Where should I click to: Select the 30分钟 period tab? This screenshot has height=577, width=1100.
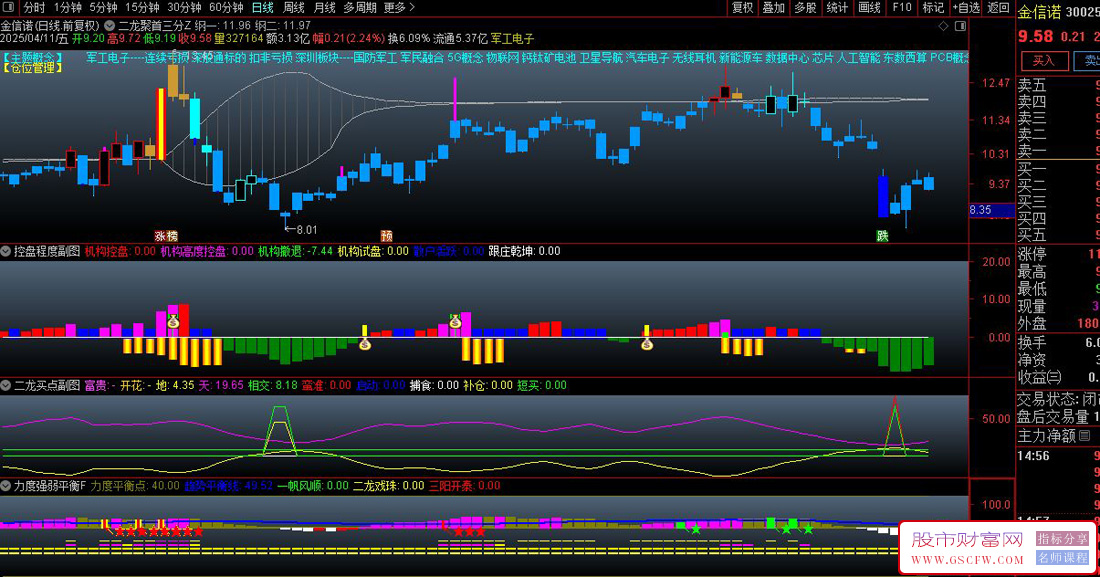point(185,8)
